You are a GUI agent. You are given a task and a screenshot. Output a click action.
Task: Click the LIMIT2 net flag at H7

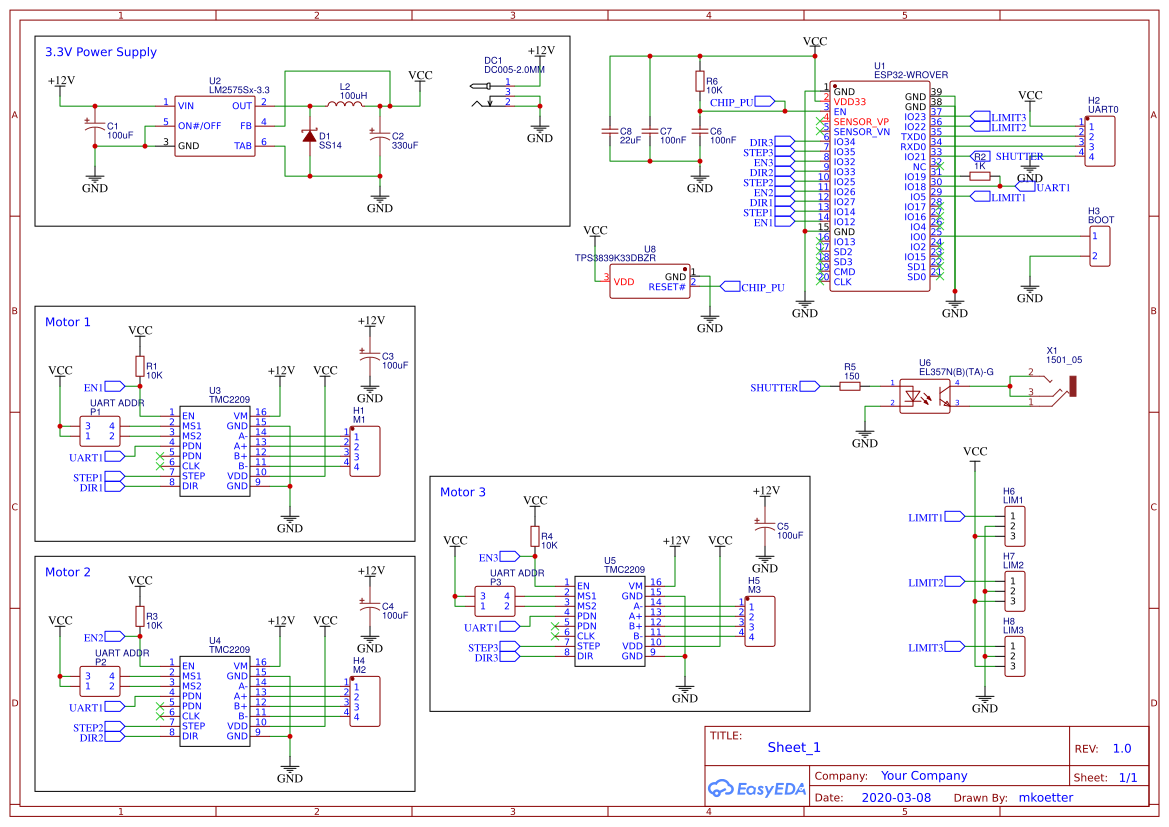point(936,582)
